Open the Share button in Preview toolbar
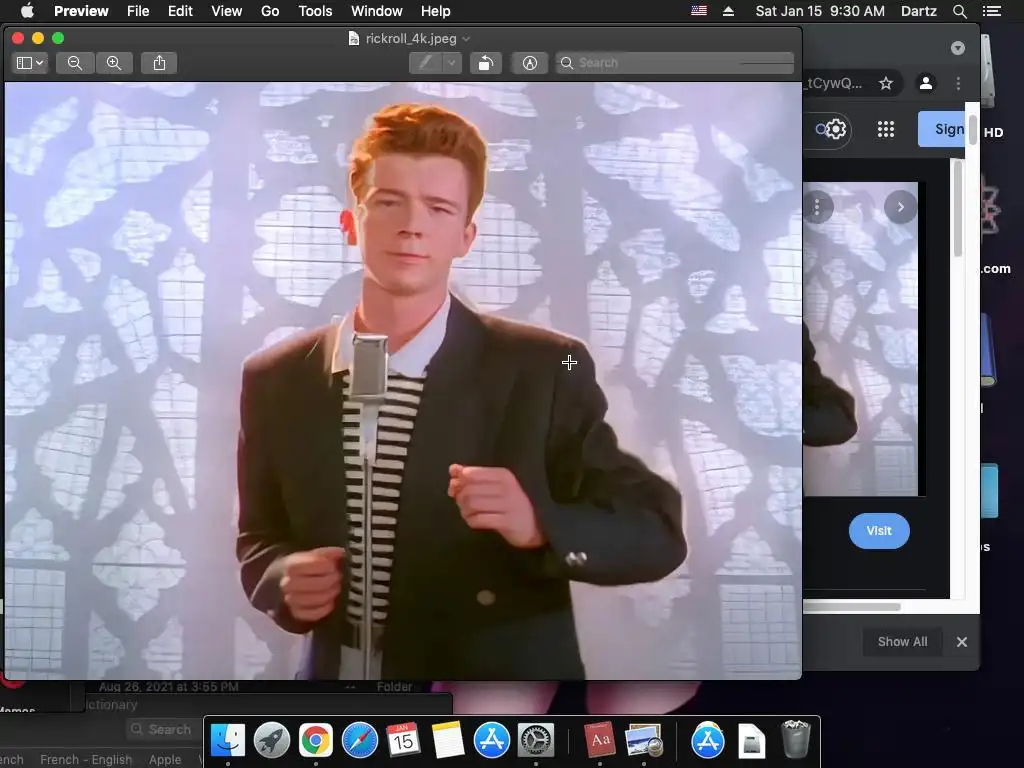The height and width of the screenshot is (768, 1024). coord(159,63)
